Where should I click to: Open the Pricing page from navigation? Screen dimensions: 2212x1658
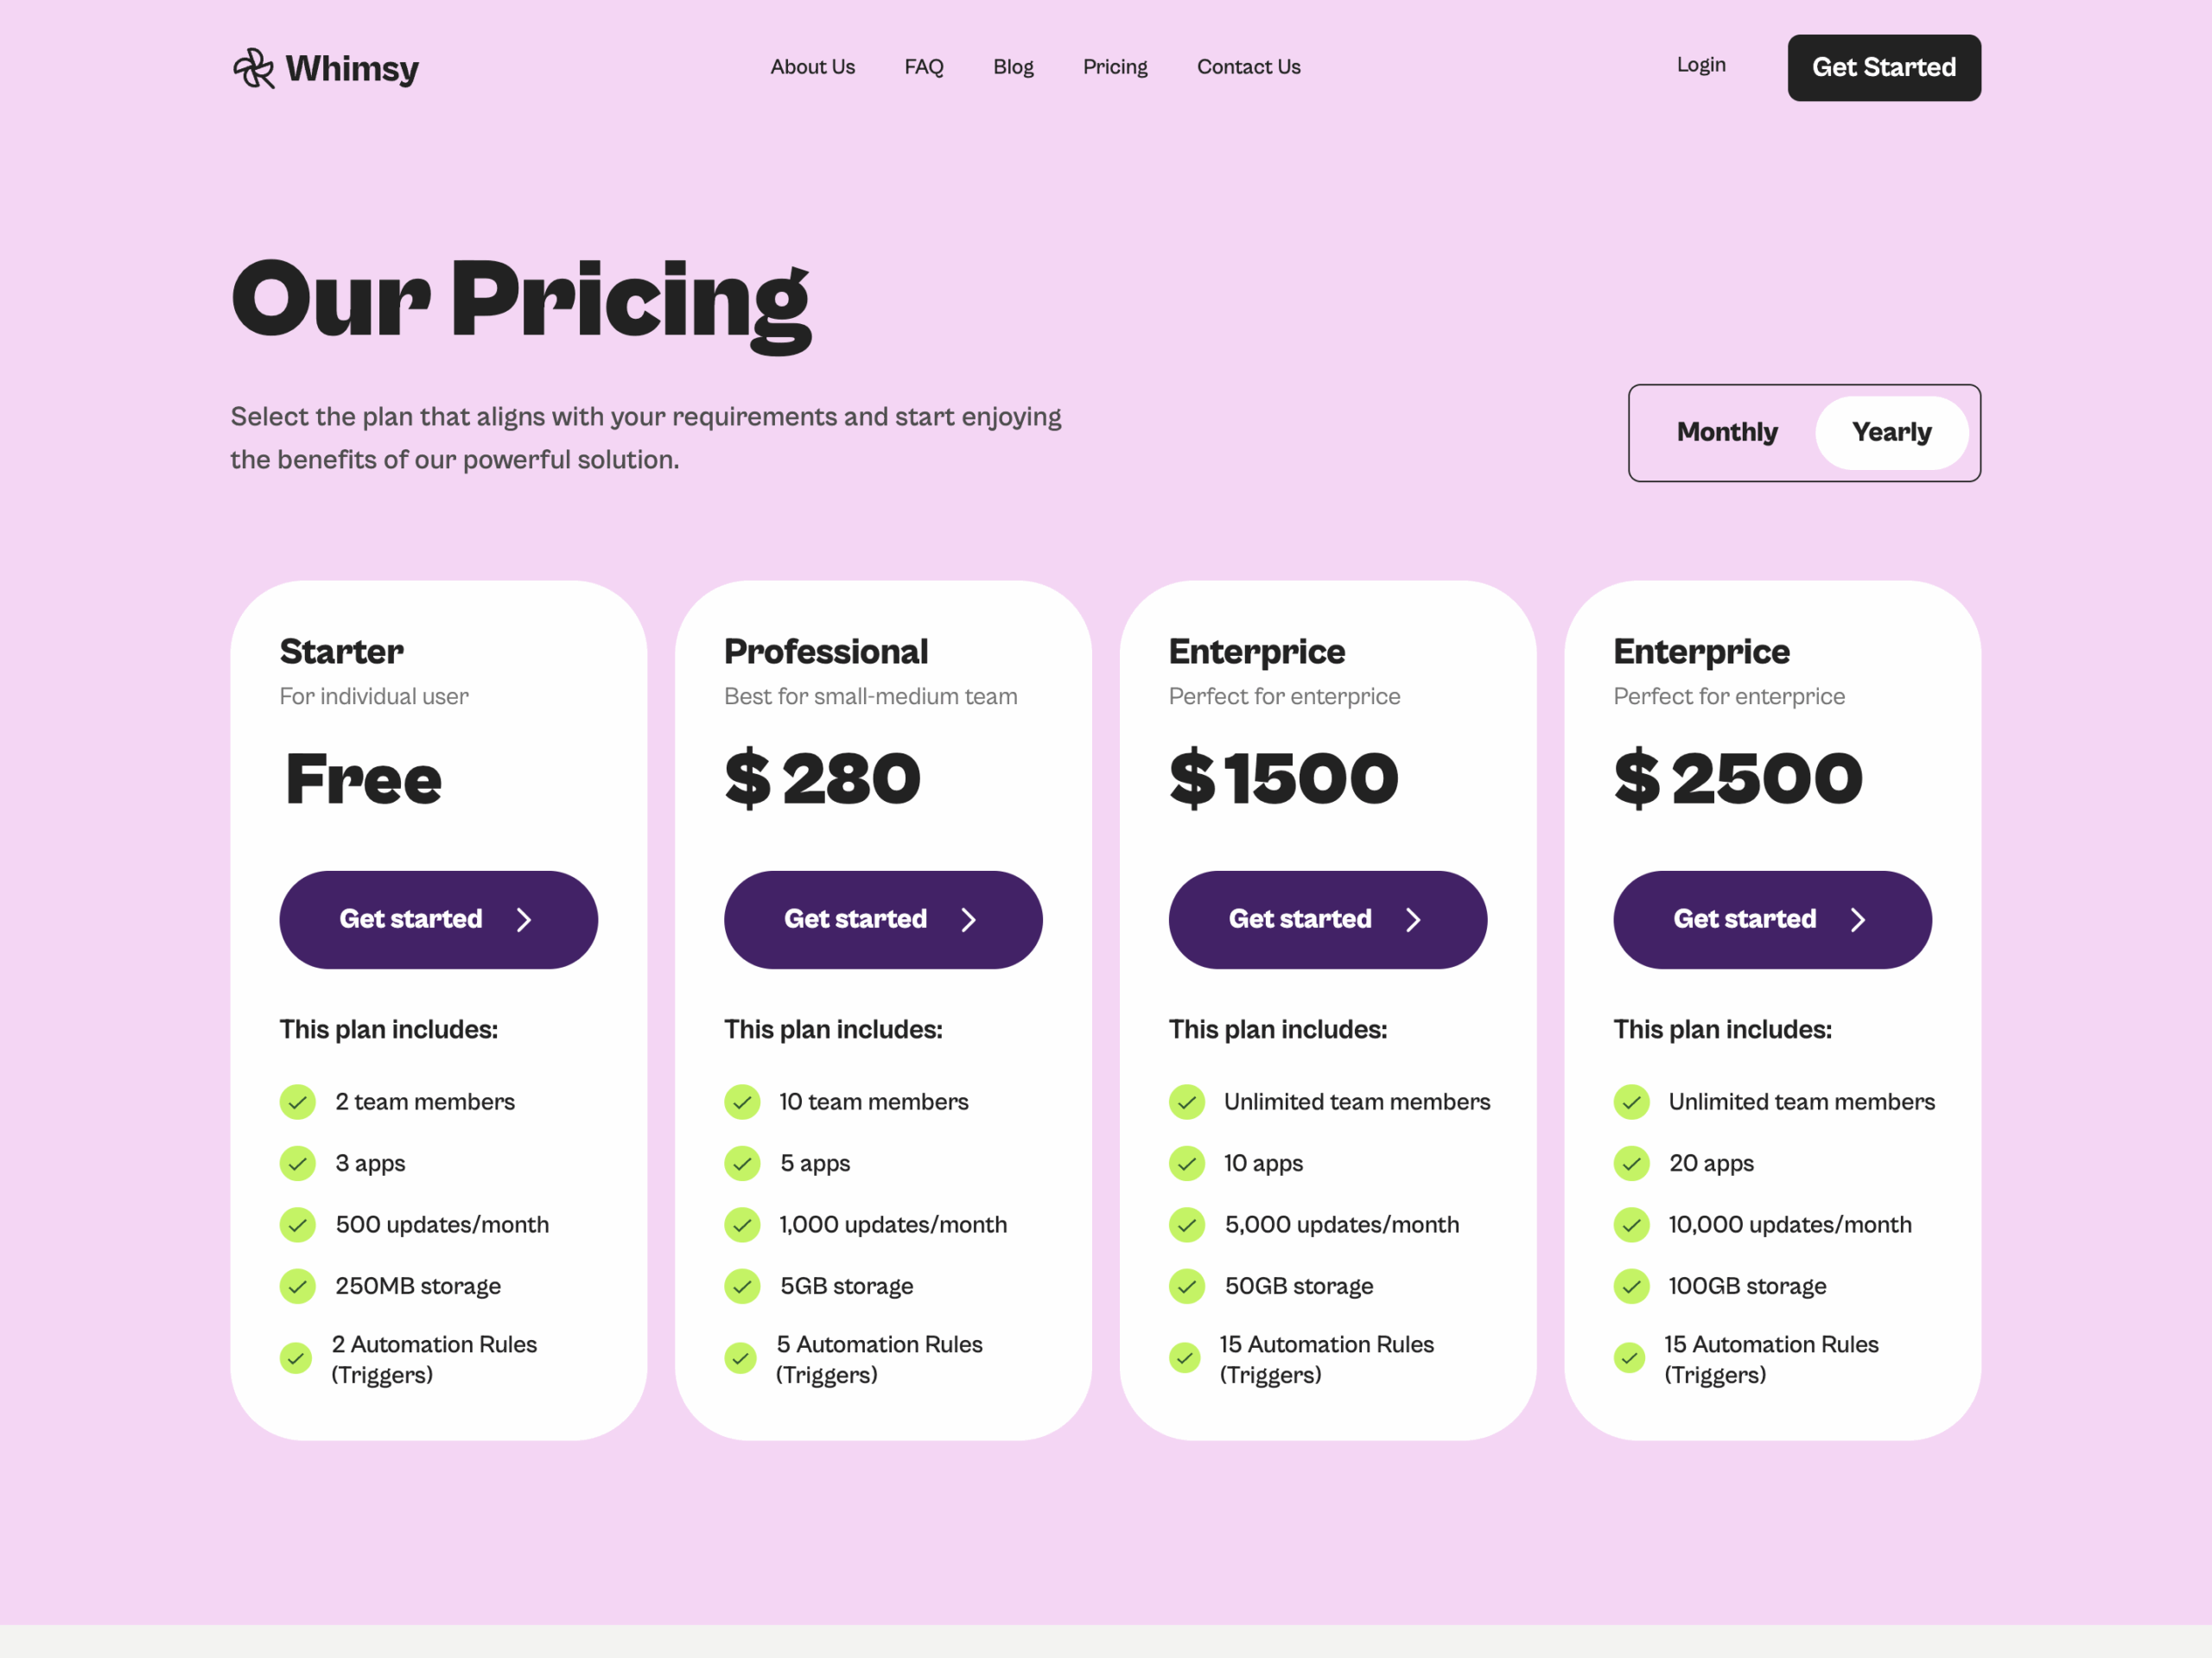click(1115, 66)
